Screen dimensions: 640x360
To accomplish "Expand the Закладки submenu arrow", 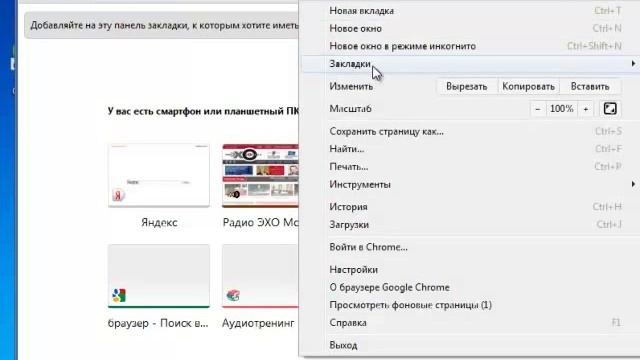I will pos(633,64).
